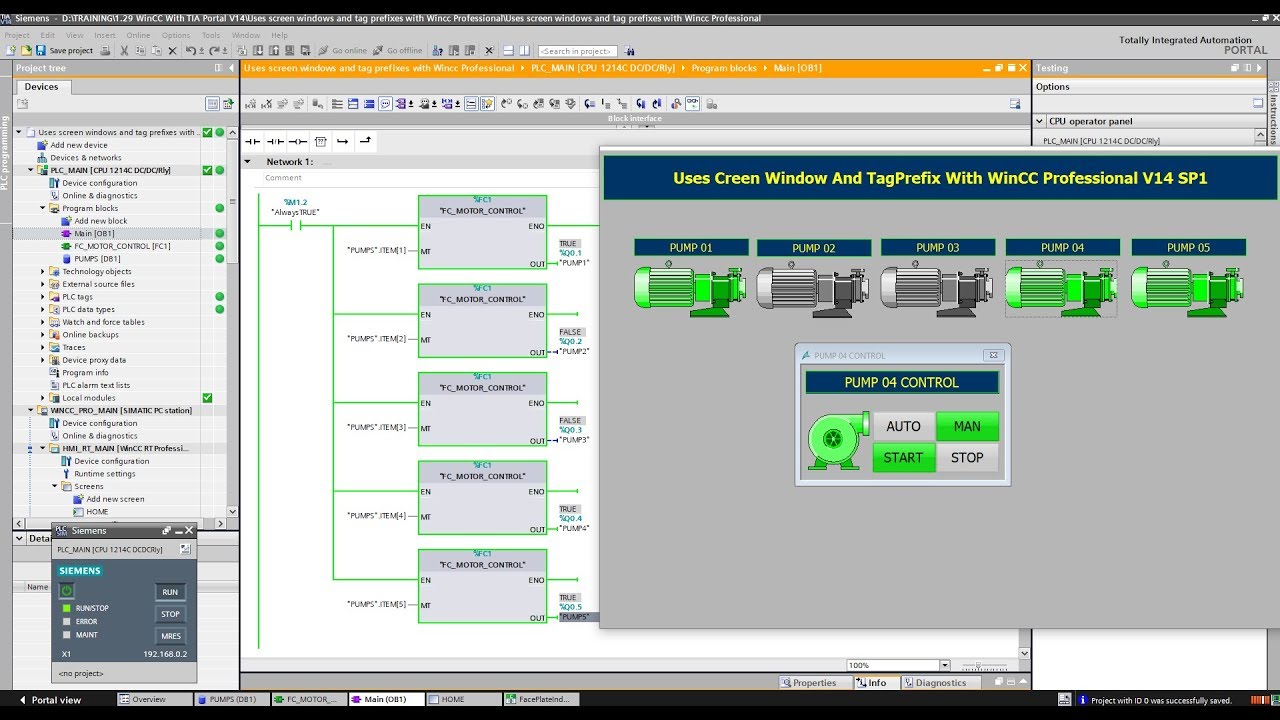Viewport: 1280px width, 720px height.
Task: Click the Search in project field
Action: coord(578,51)
